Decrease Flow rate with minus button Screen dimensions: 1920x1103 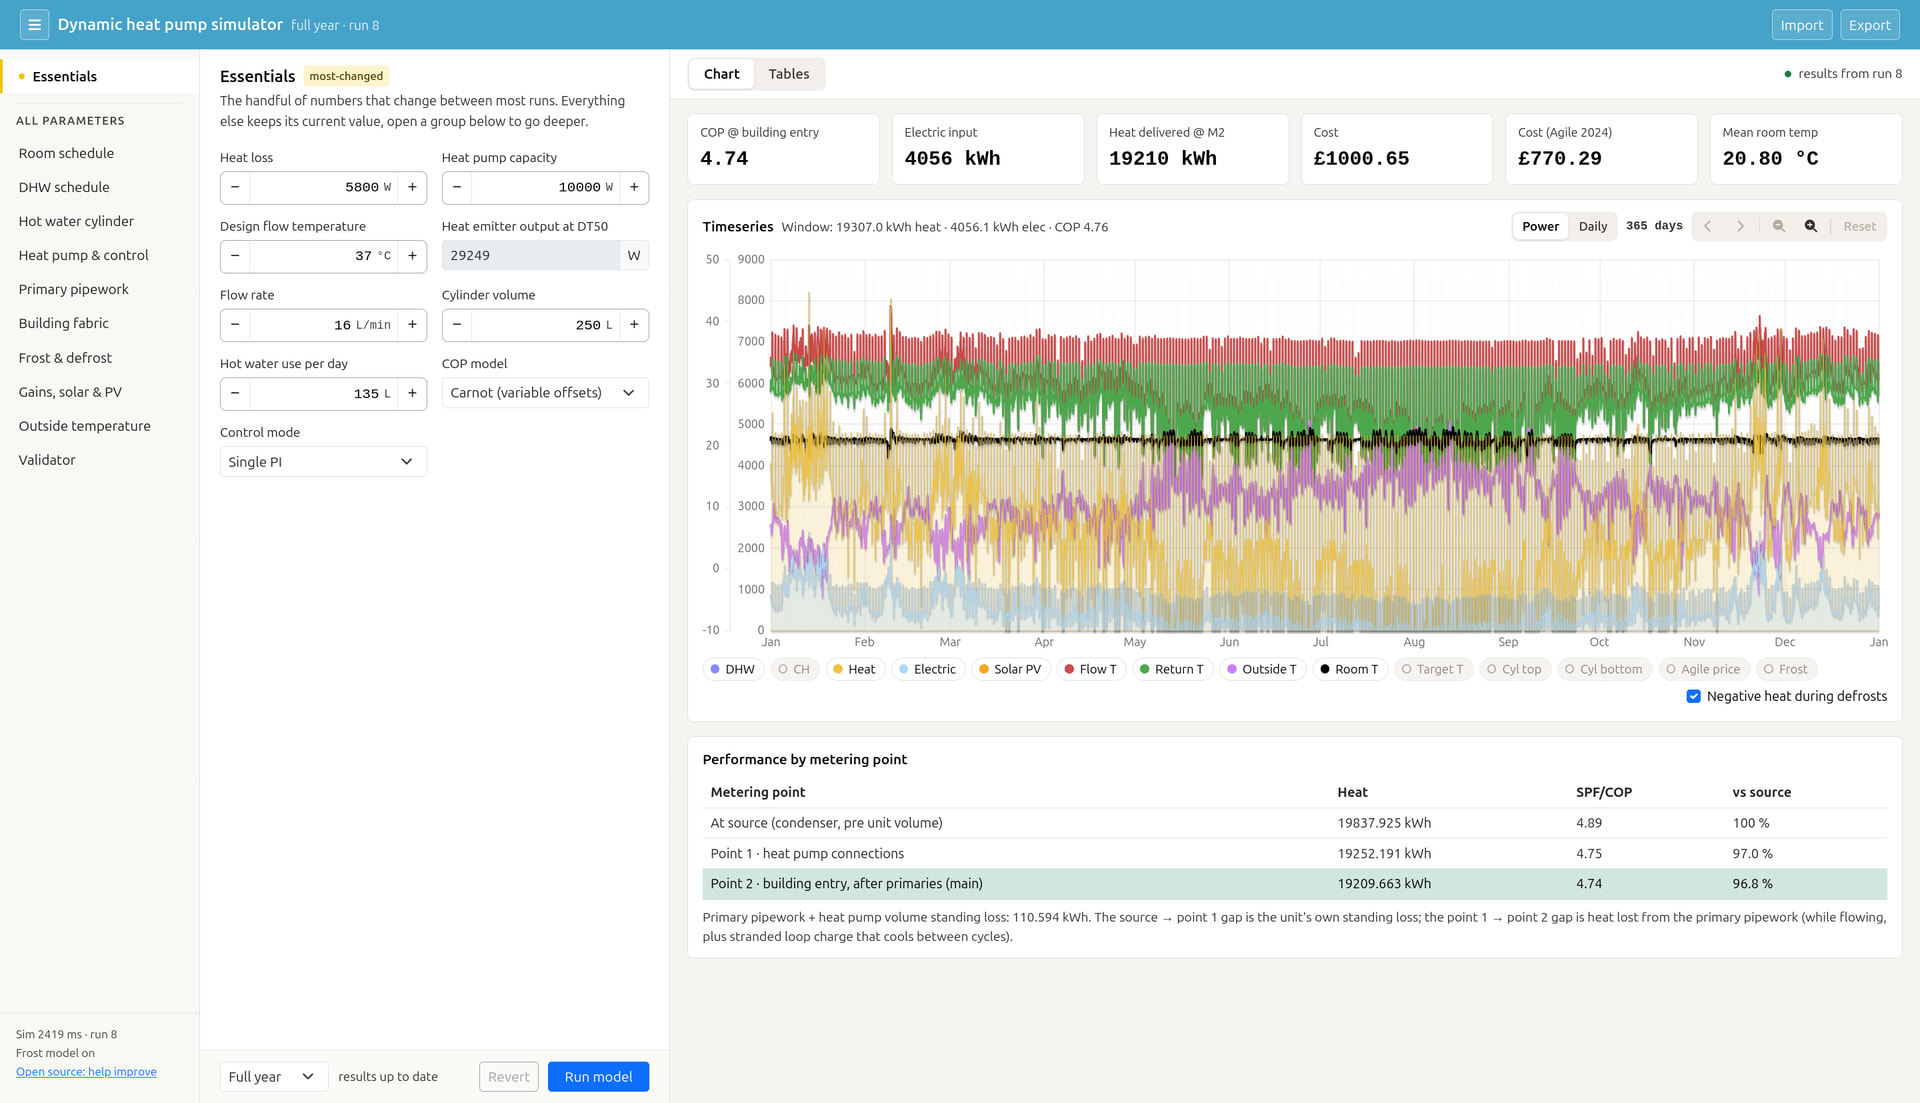click(235, 325)
